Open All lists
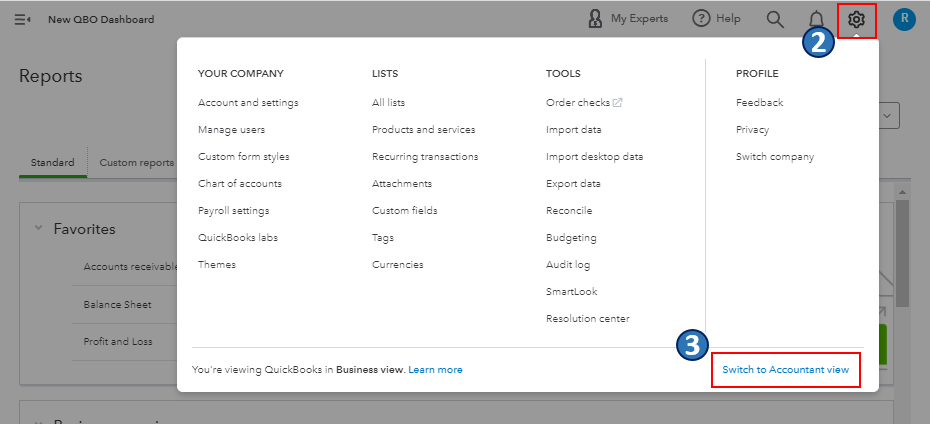The height and width of the screenshot is (424, 930). click(x=388, y=103)
